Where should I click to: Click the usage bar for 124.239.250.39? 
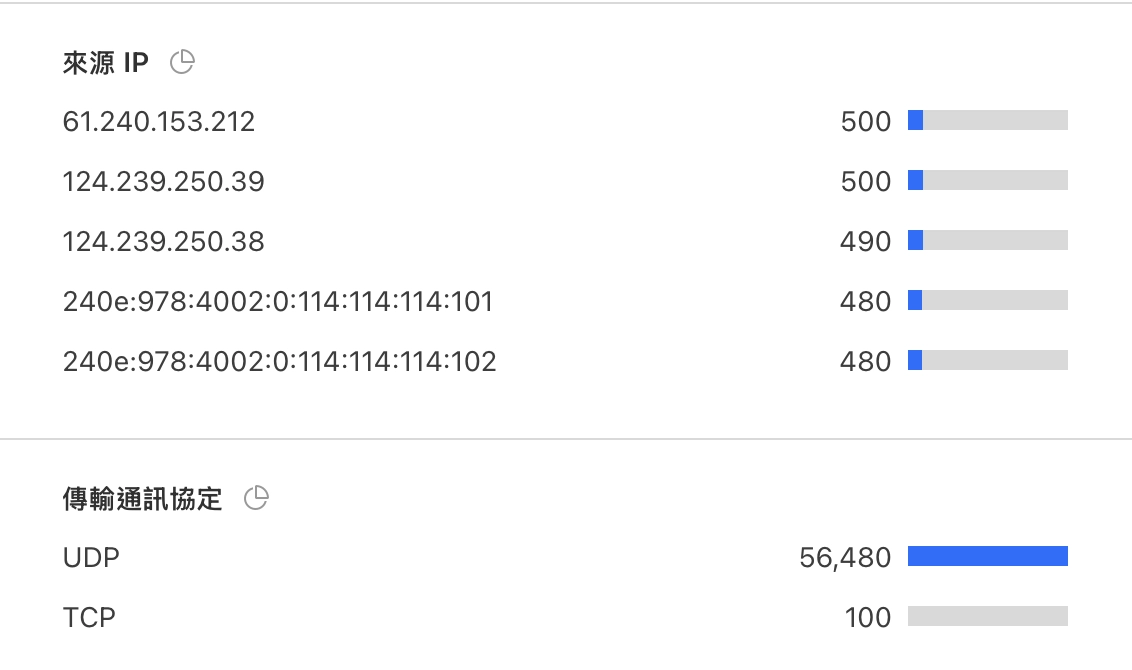coord(988,180)
